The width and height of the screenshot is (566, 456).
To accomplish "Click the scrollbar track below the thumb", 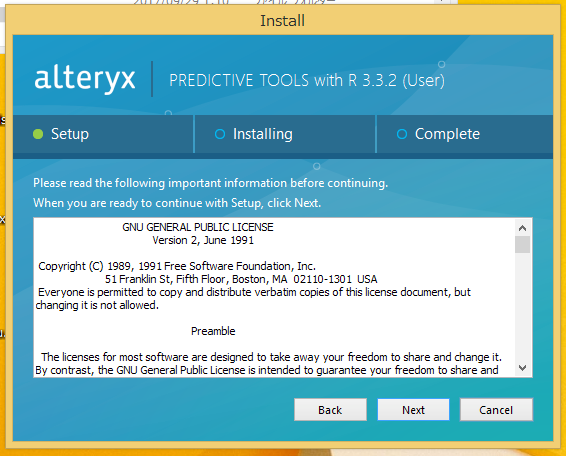I will click(522, 307).
